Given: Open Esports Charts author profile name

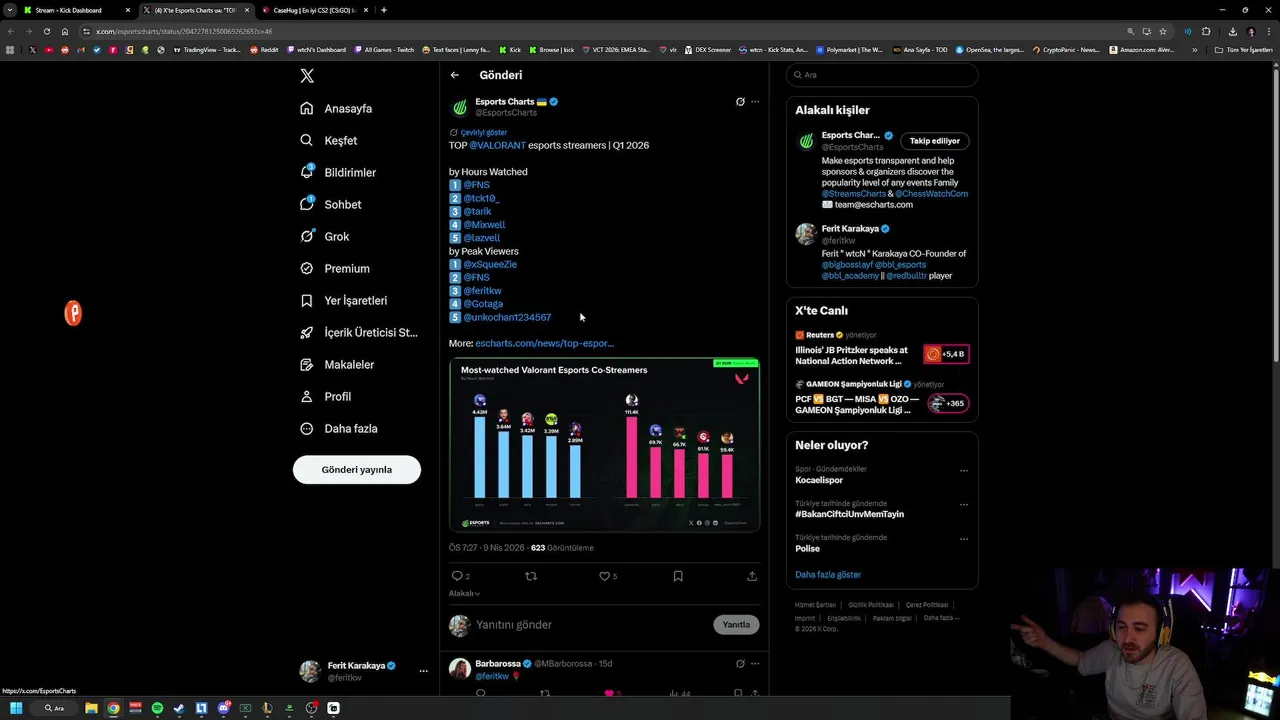Looking at the screenshot, I should (x=505, y=101).
